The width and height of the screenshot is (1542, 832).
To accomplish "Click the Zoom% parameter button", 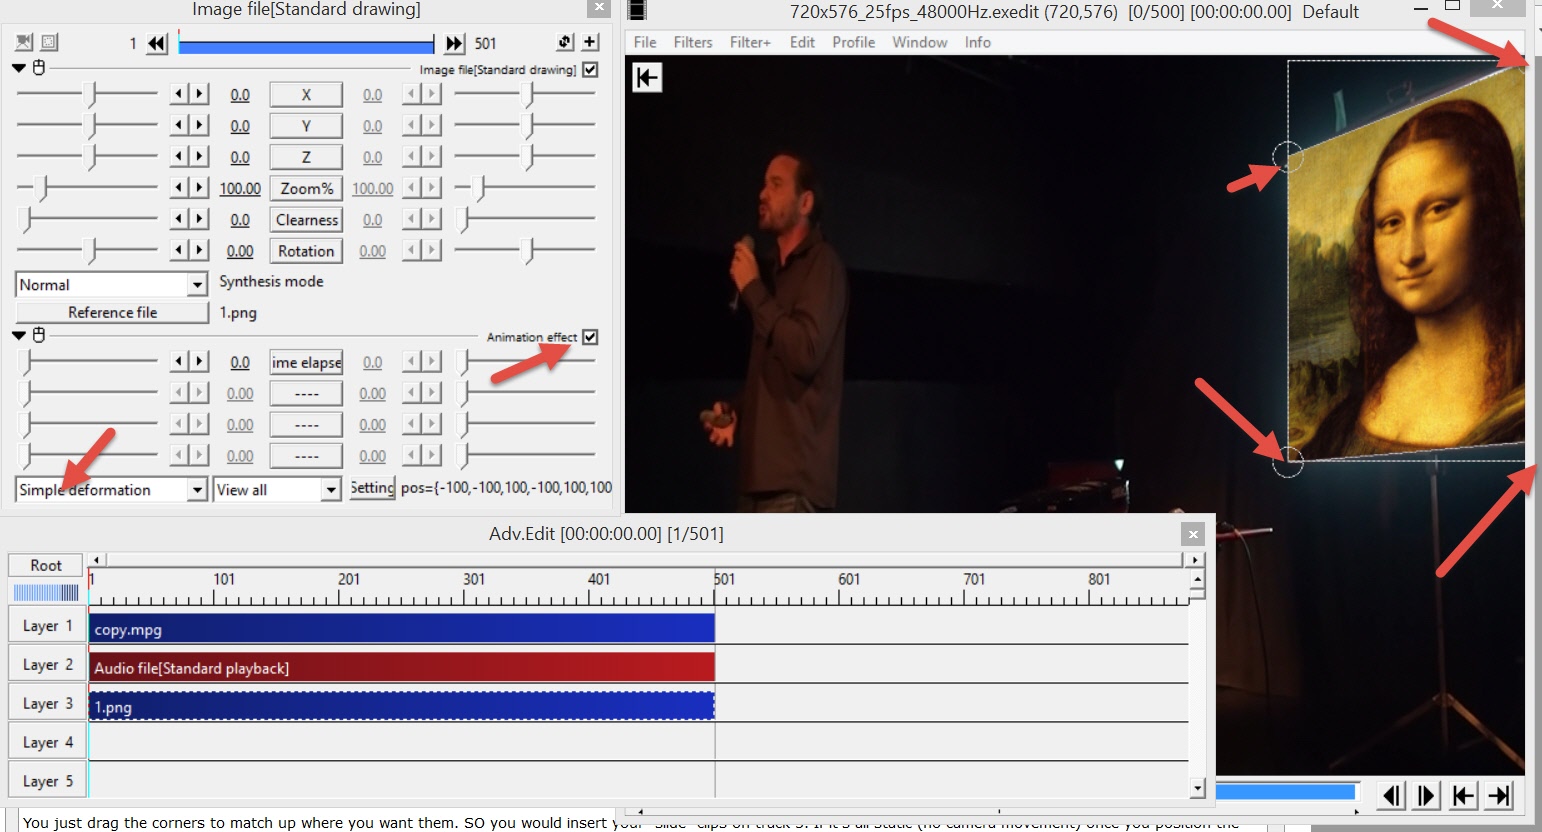I will pos(306,188).
